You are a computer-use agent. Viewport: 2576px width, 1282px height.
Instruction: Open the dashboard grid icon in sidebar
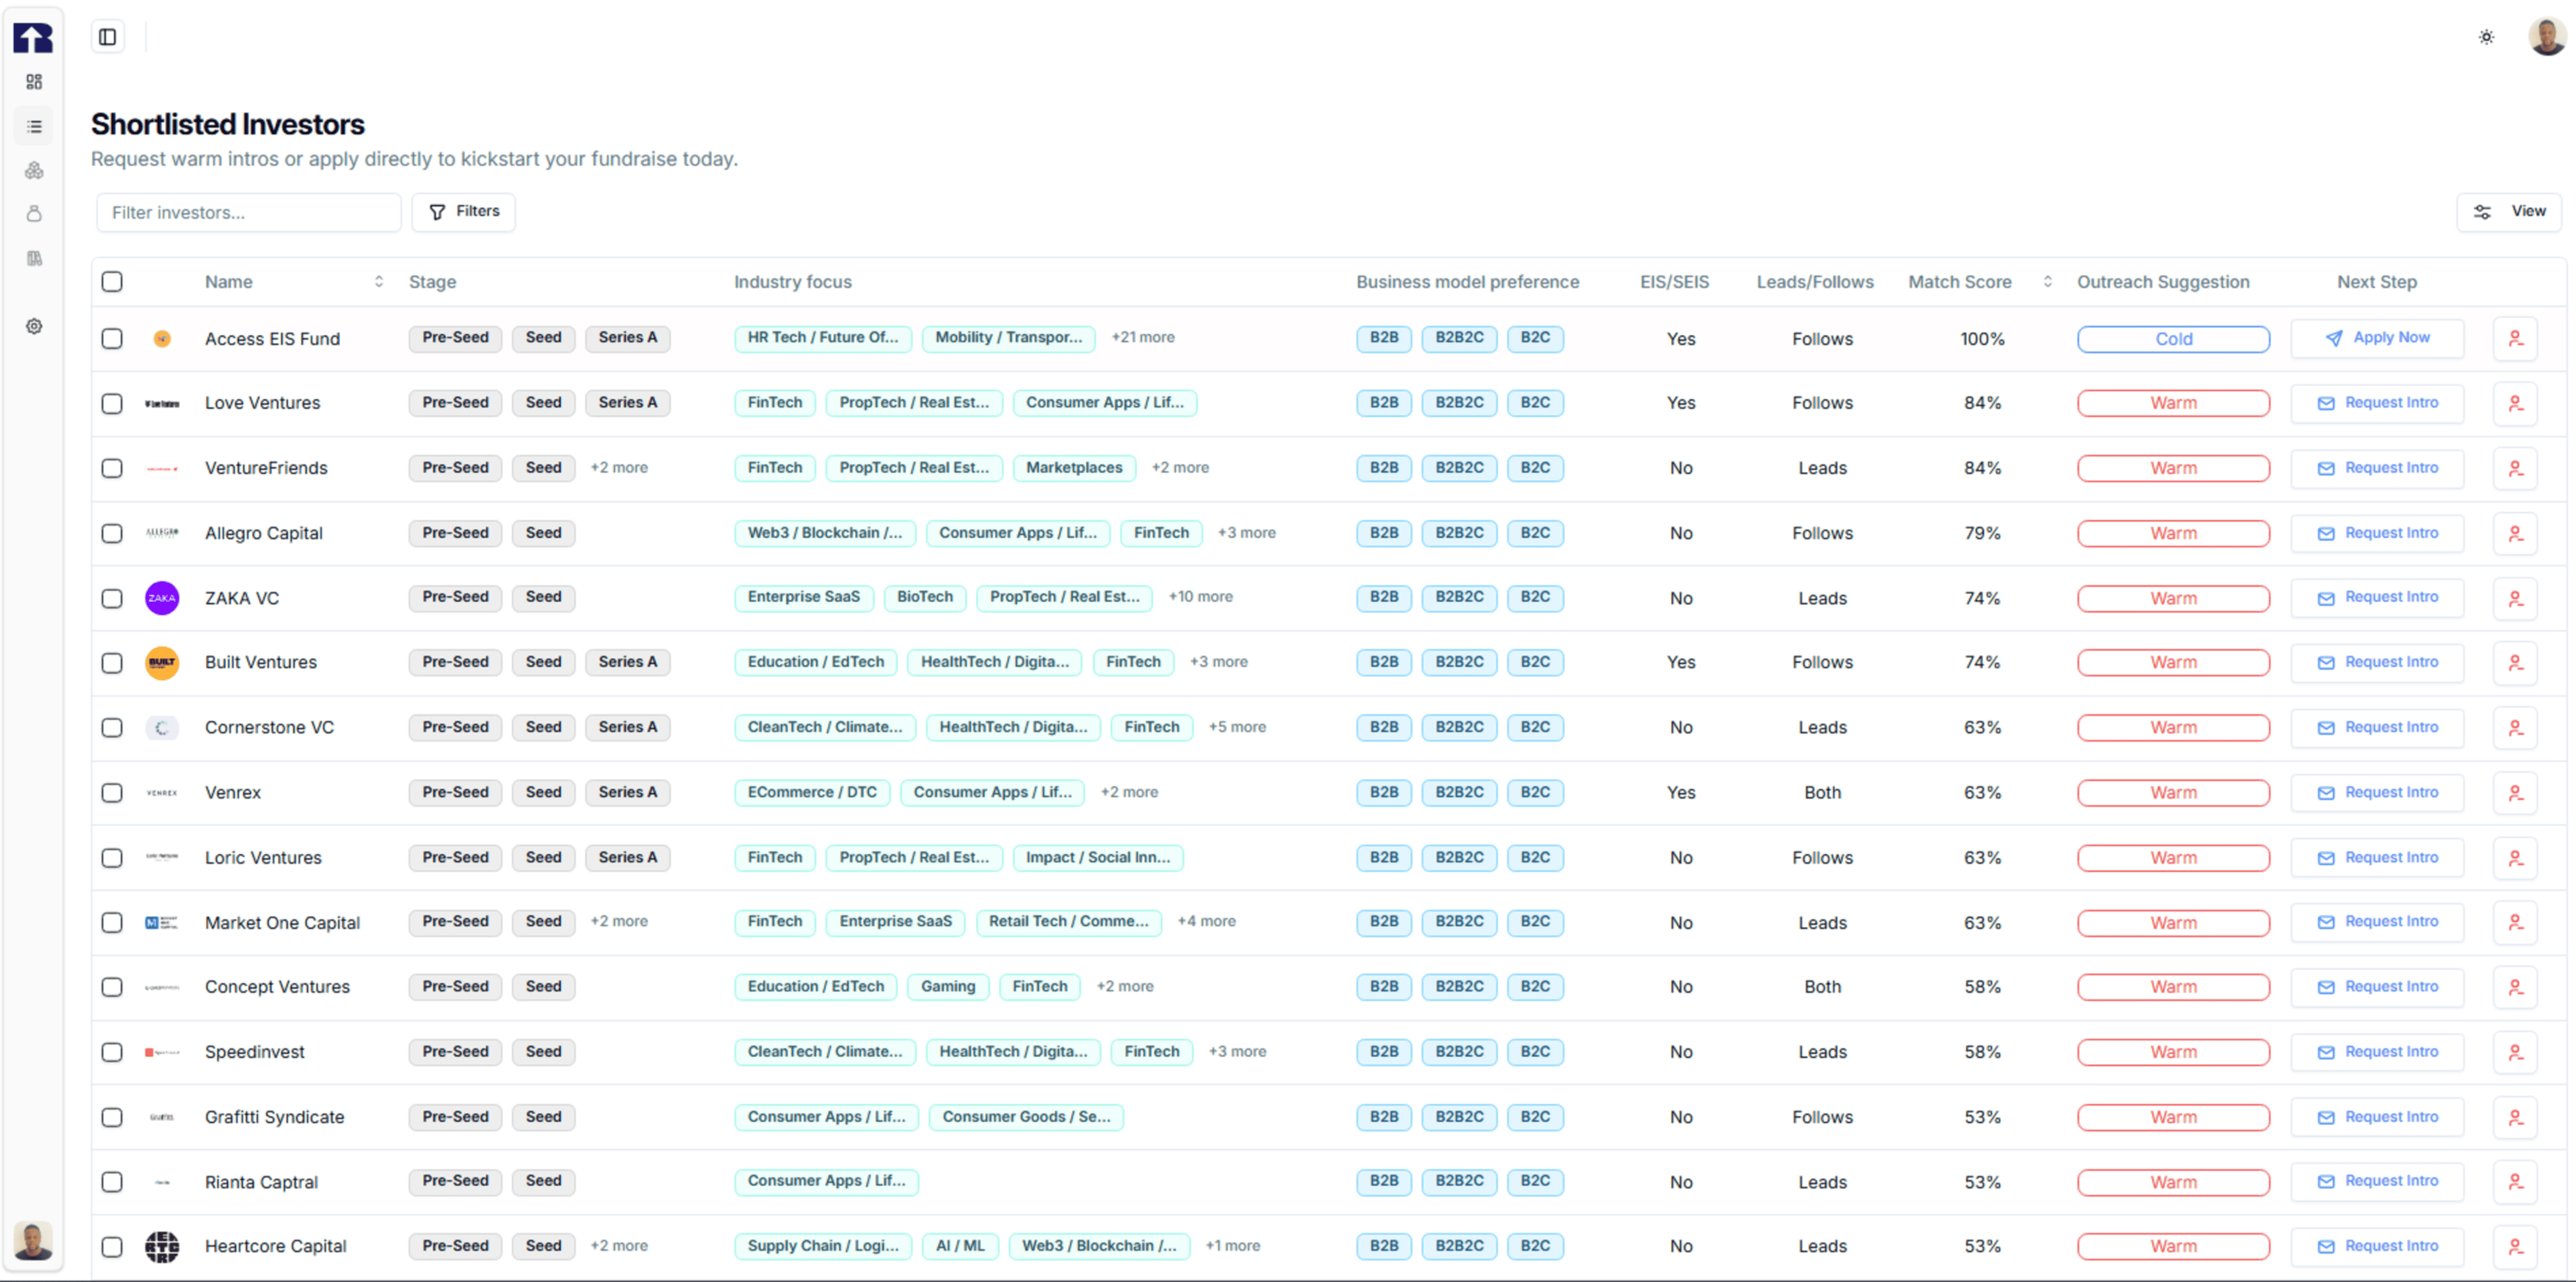pos(34,82)
